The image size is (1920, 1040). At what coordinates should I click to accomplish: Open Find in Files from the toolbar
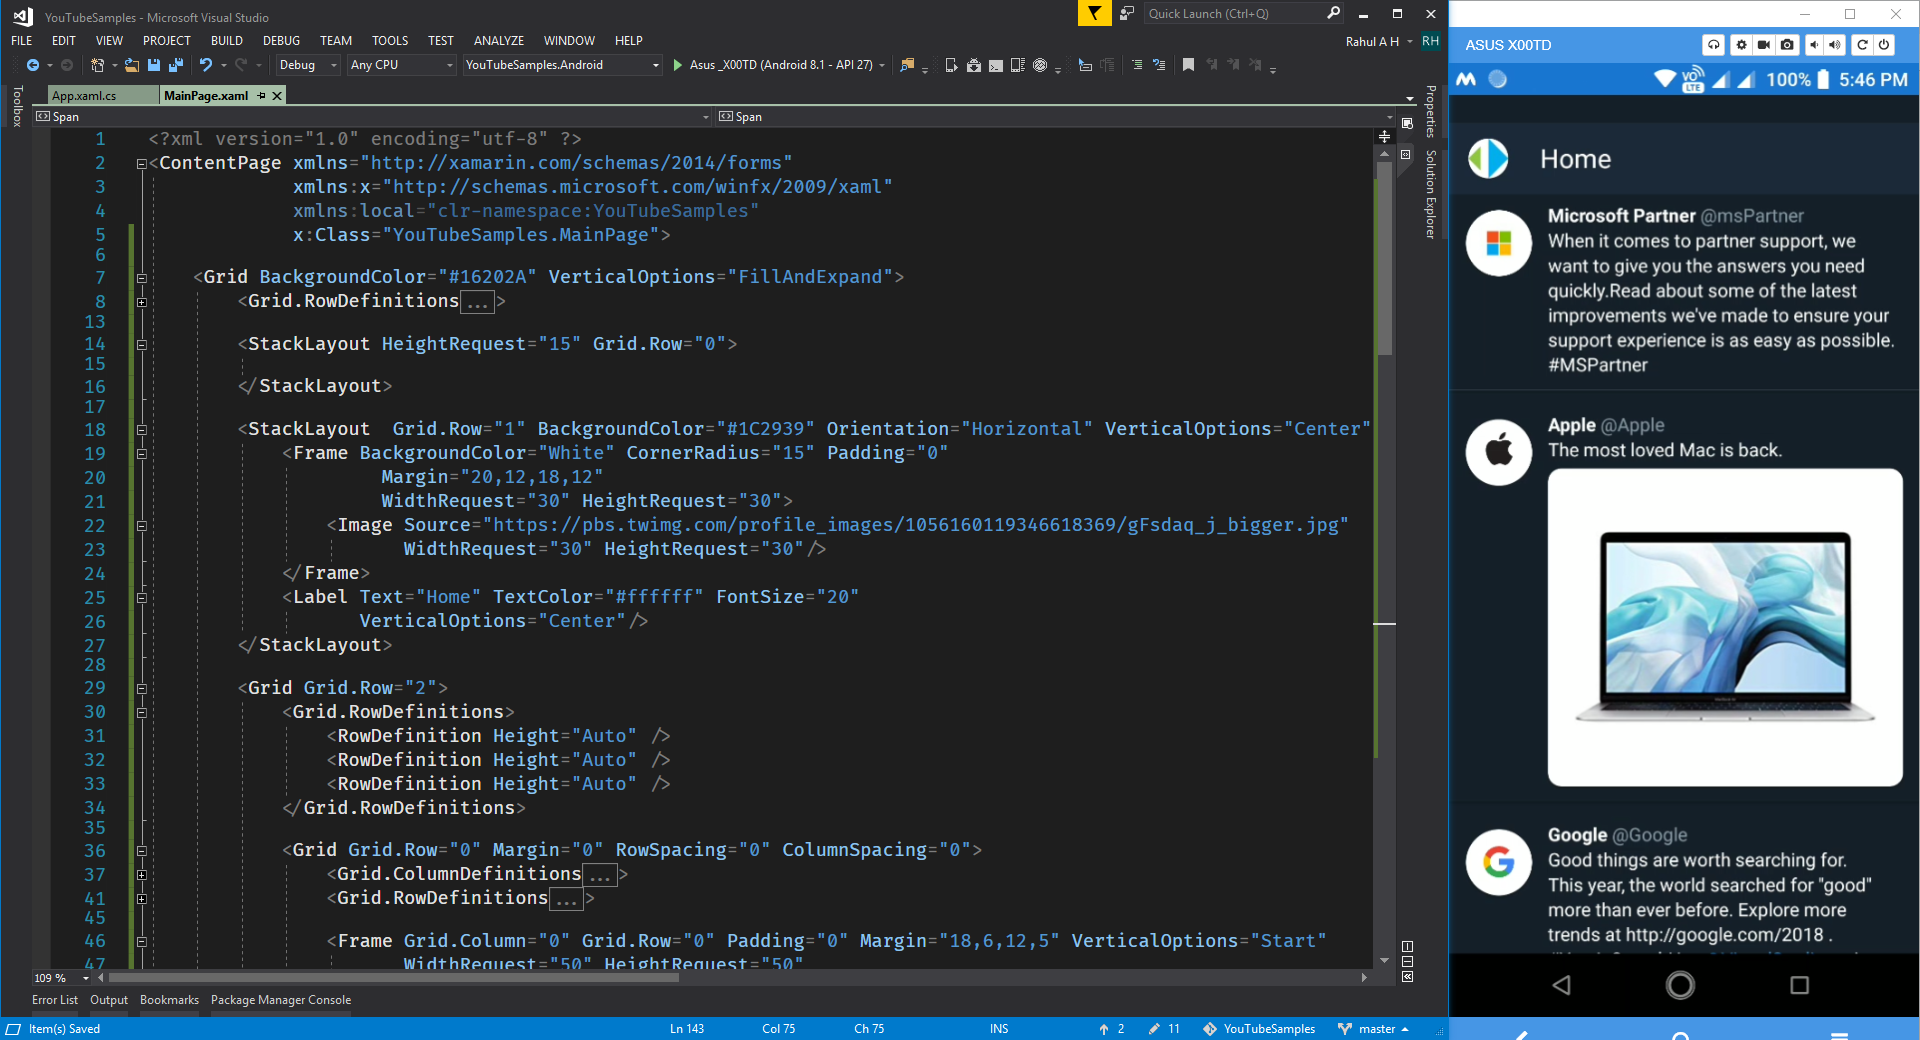[x=907, y=65]
